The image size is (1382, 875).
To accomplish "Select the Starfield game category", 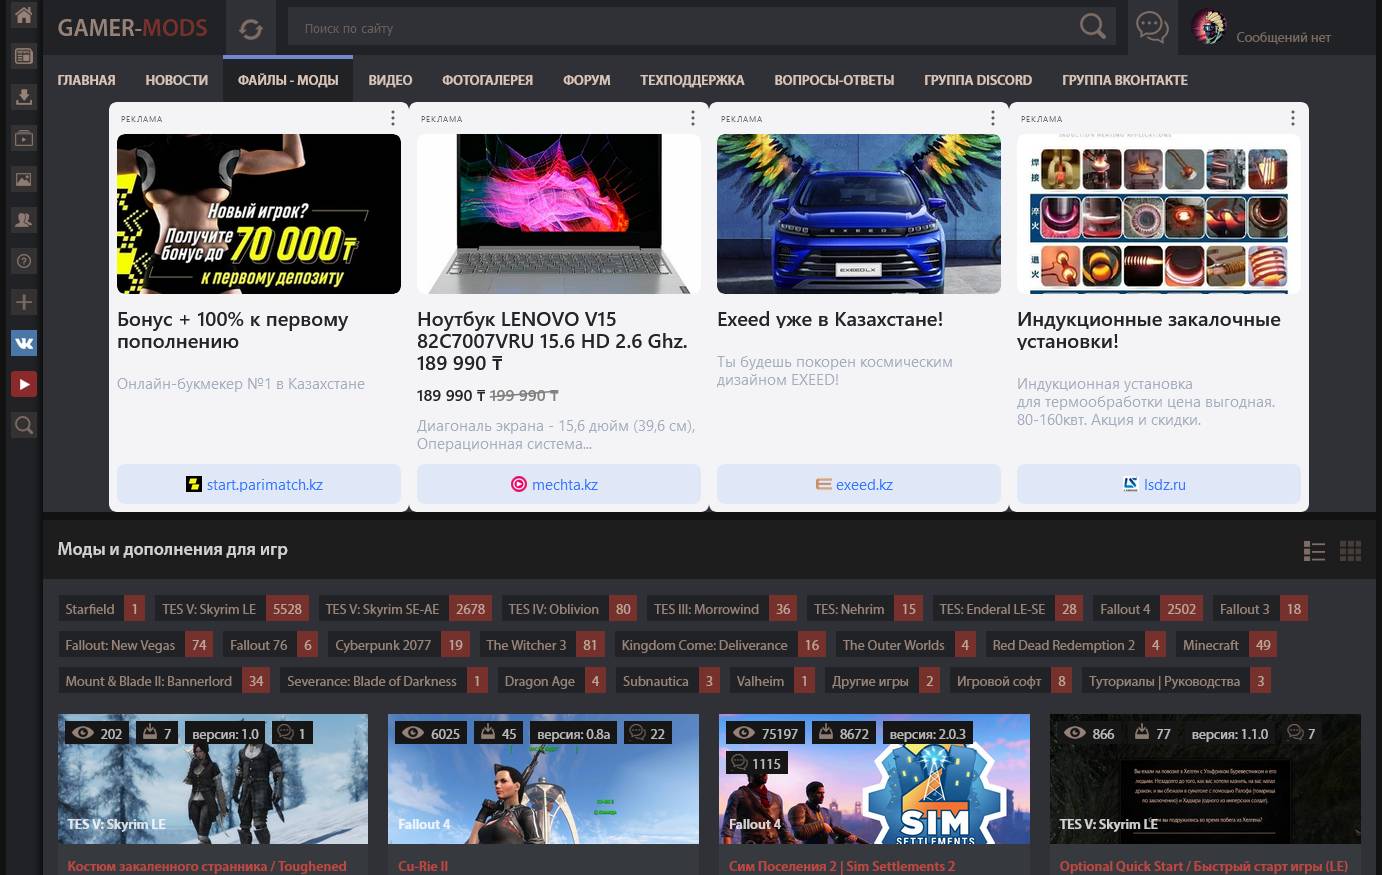I will (102, 609).
